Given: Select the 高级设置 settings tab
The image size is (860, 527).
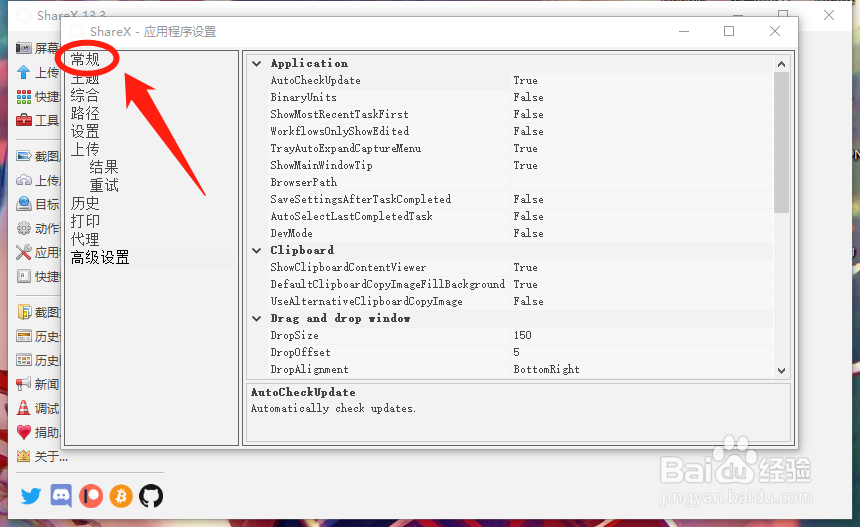Looking at the screenshot, I should pos(100,258).
